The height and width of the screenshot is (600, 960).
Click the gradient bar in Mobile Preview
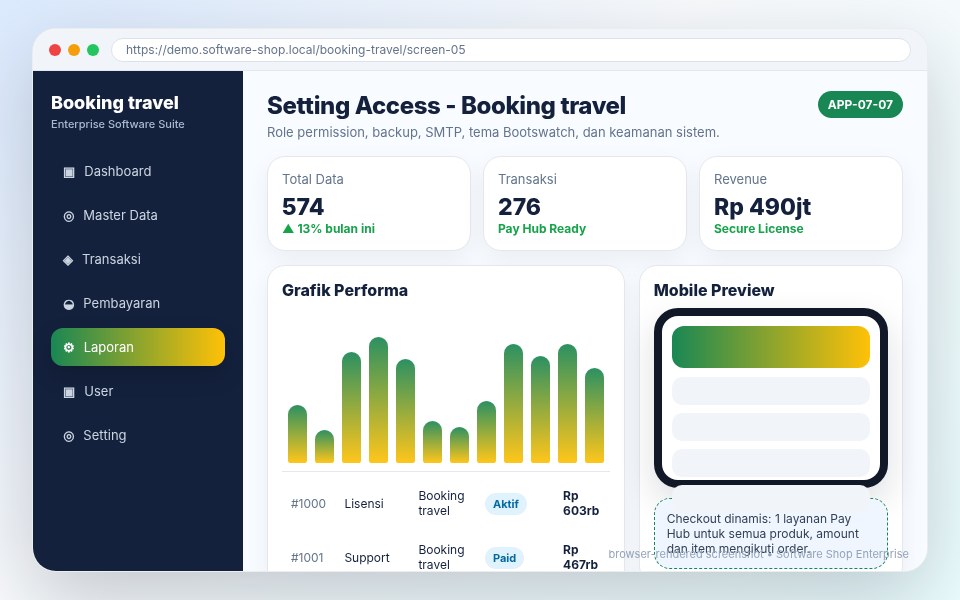pyautogui.click(x=771, y=347)
